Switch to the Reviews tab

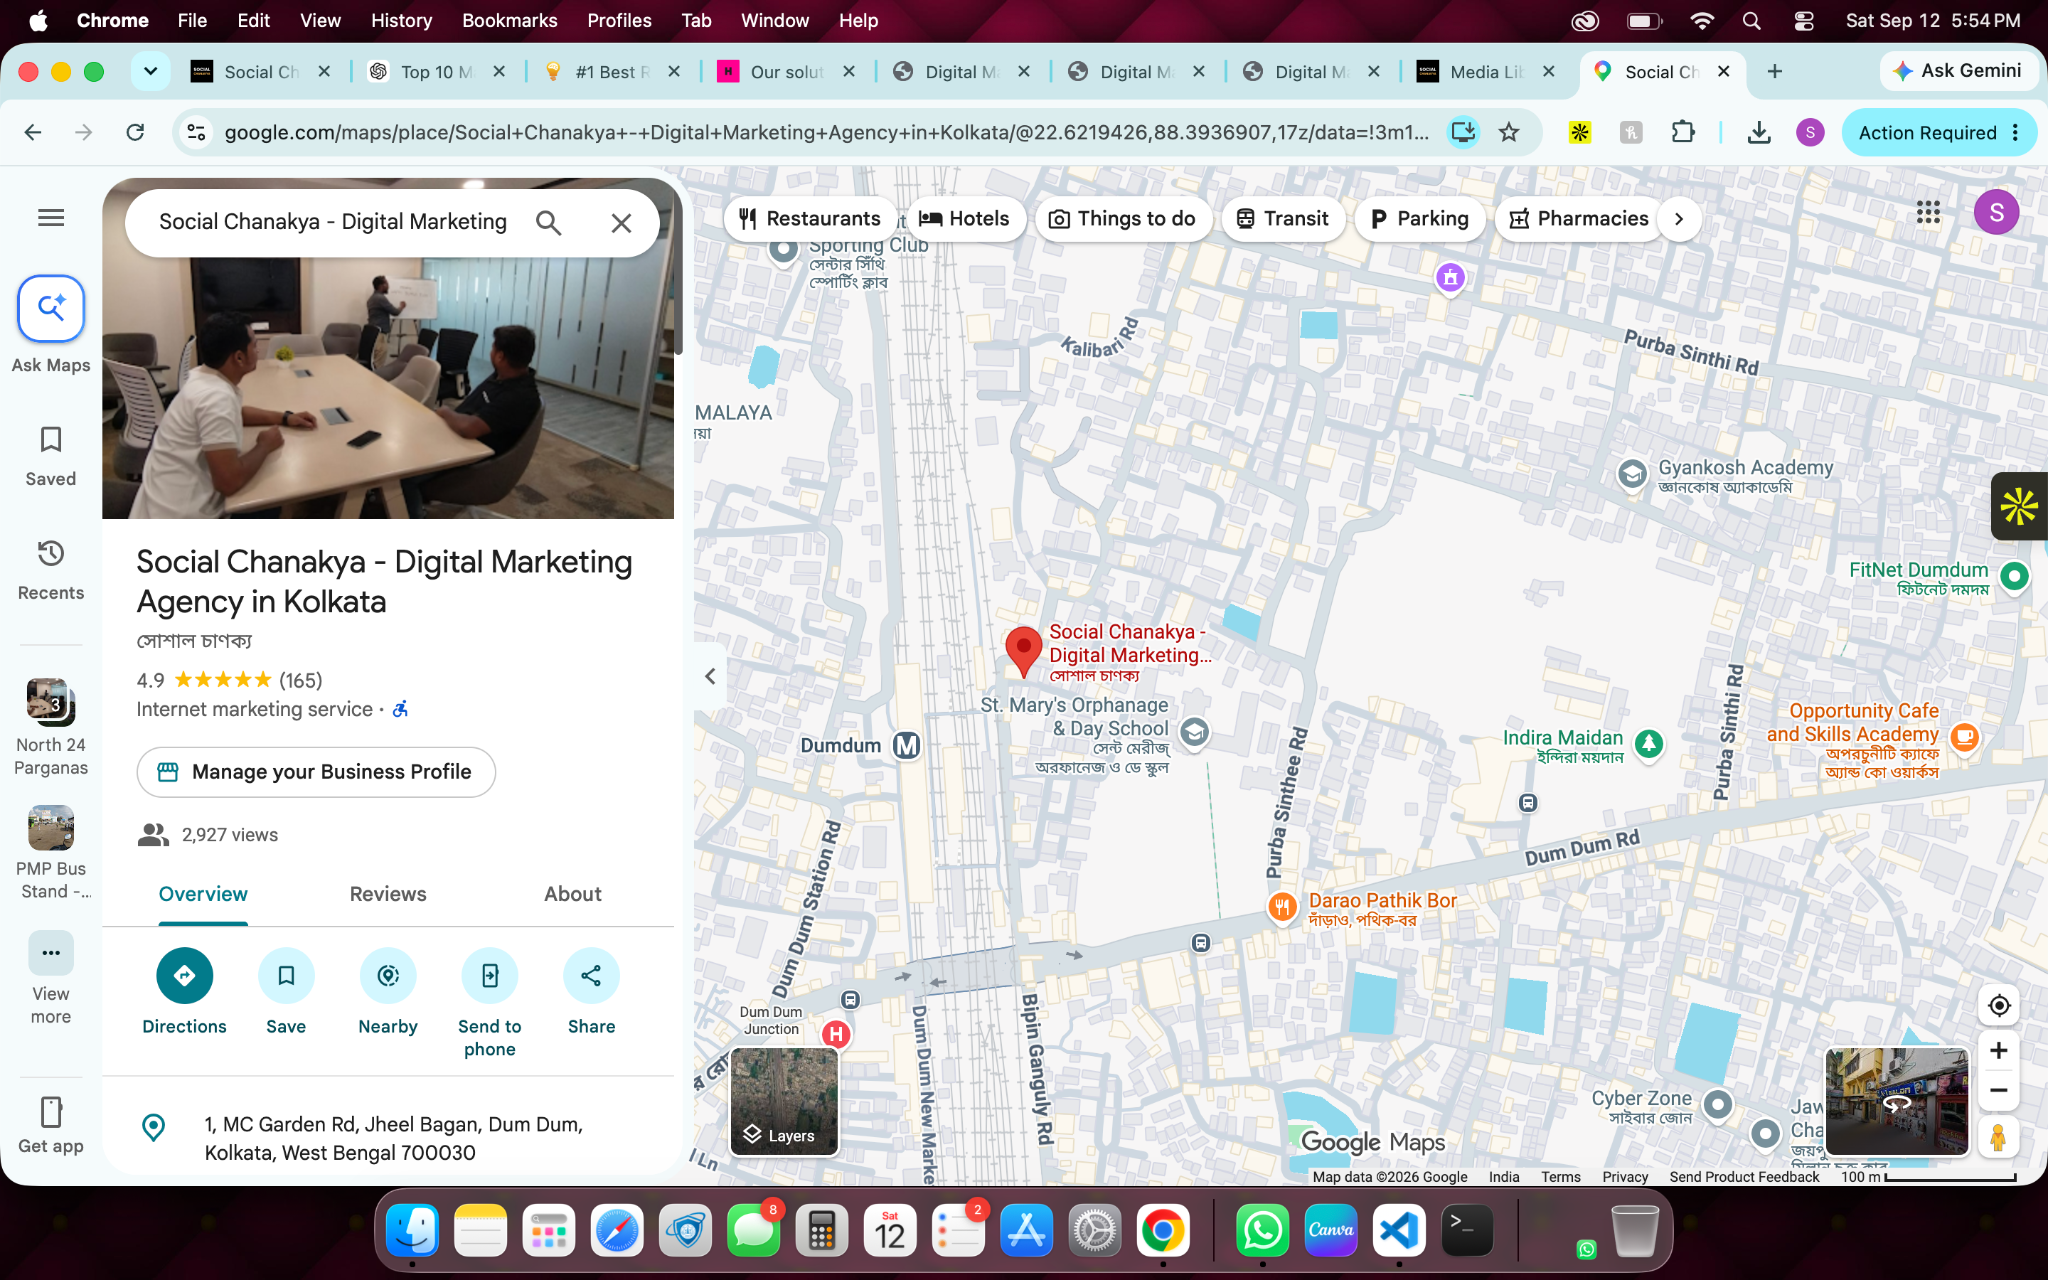(x=388, y=894)
